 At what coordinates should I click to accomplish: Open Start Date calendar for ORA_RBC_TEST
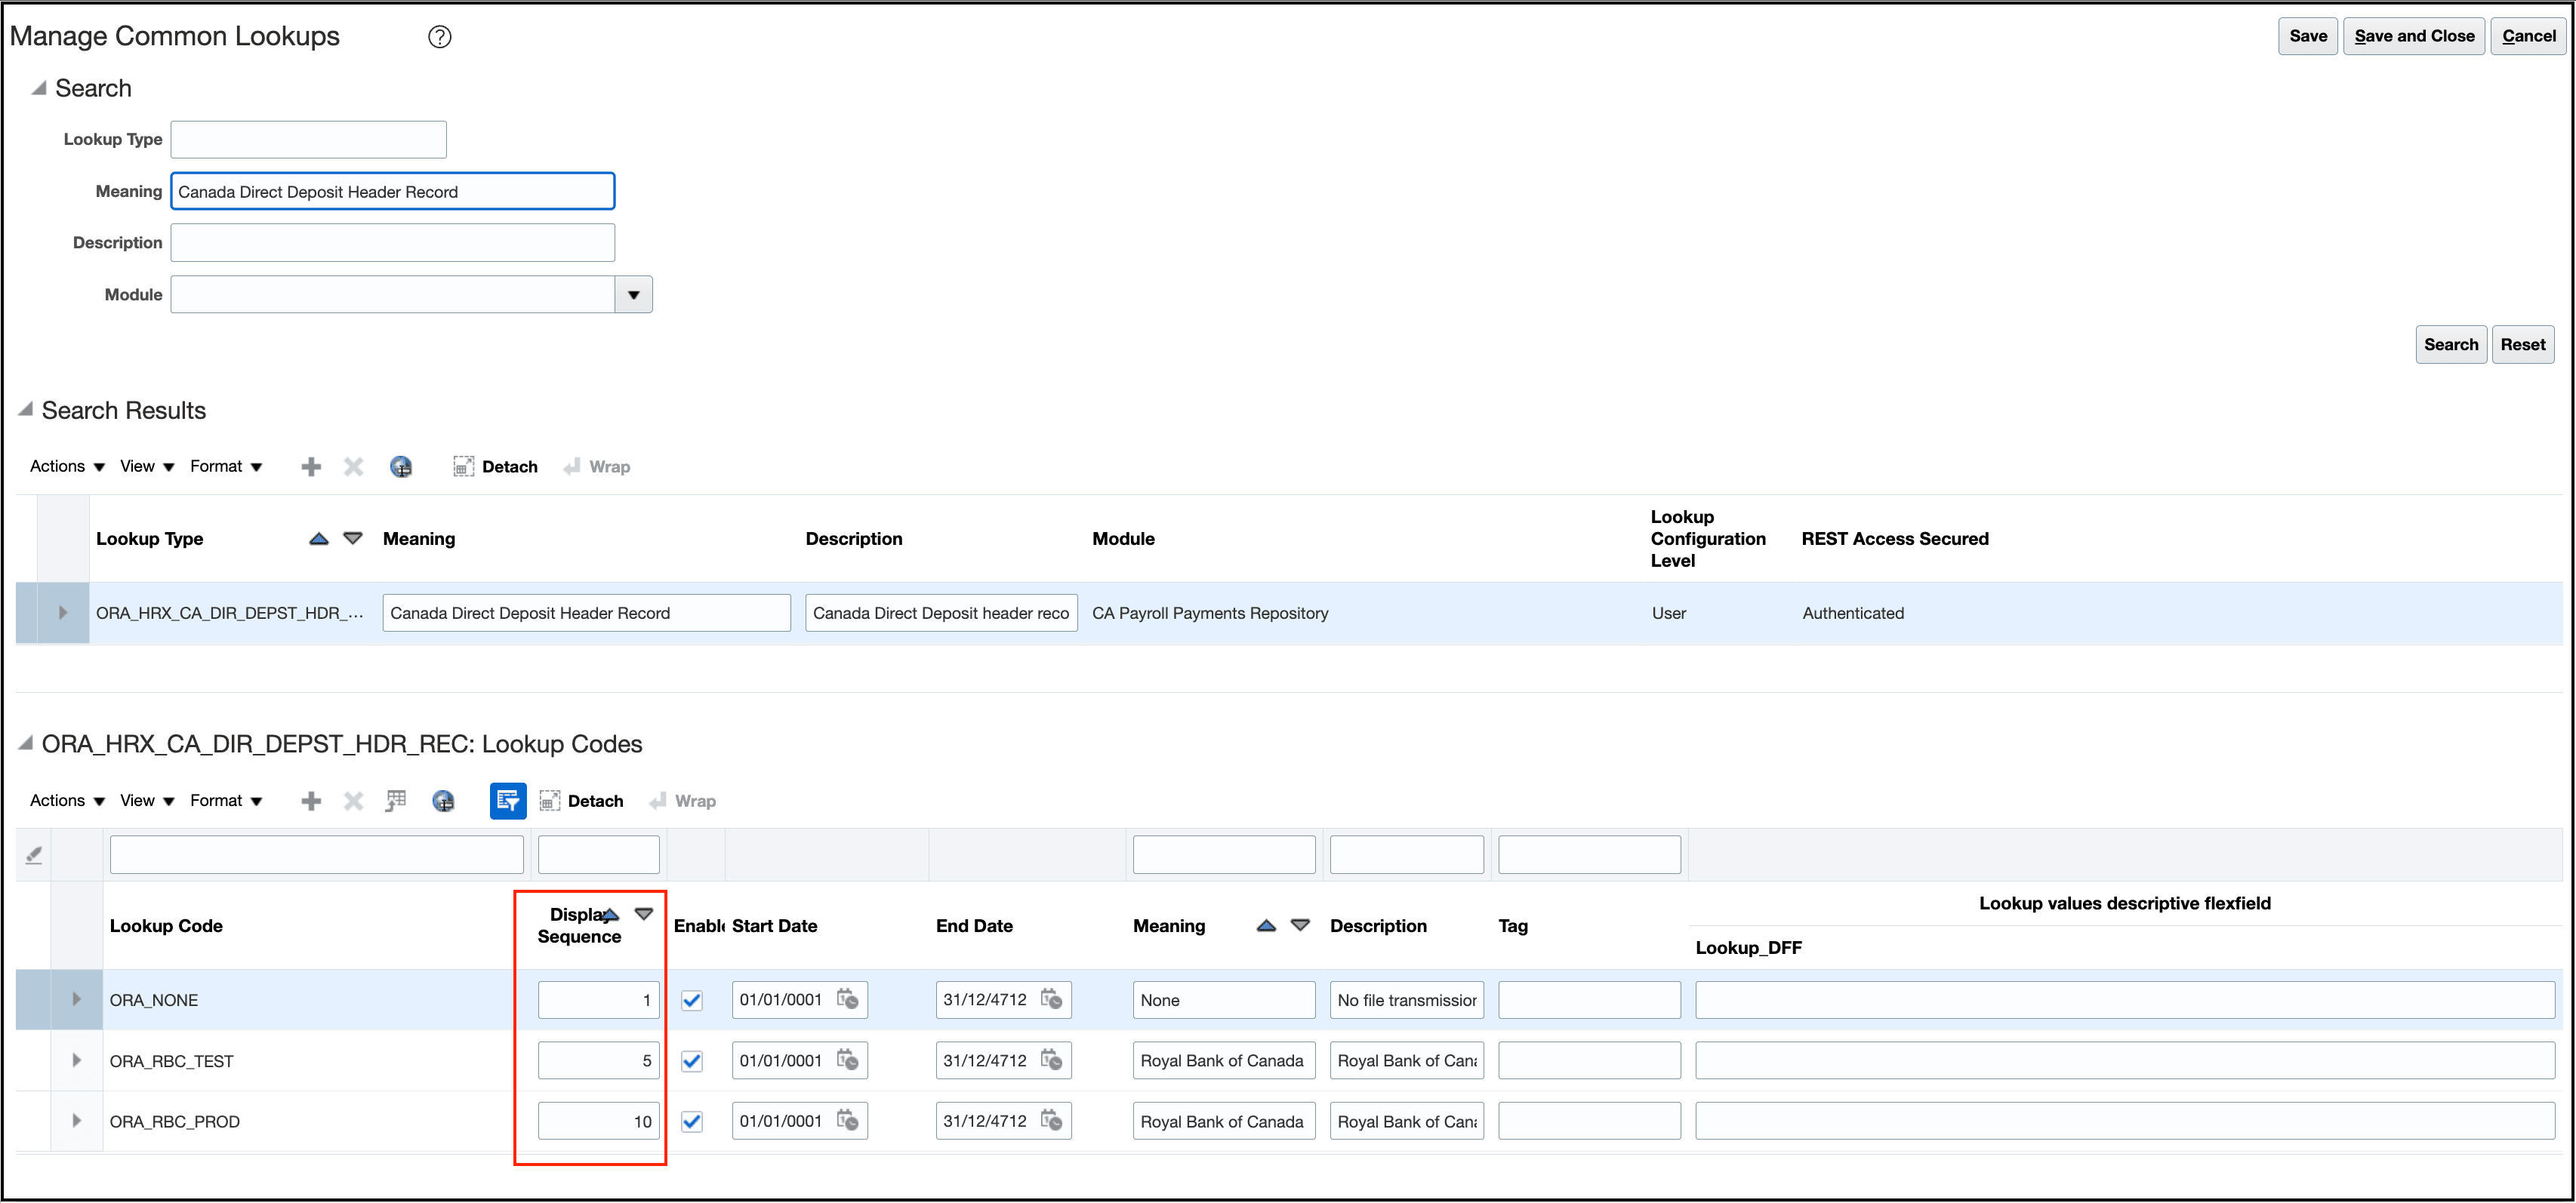click(848, 1061)
